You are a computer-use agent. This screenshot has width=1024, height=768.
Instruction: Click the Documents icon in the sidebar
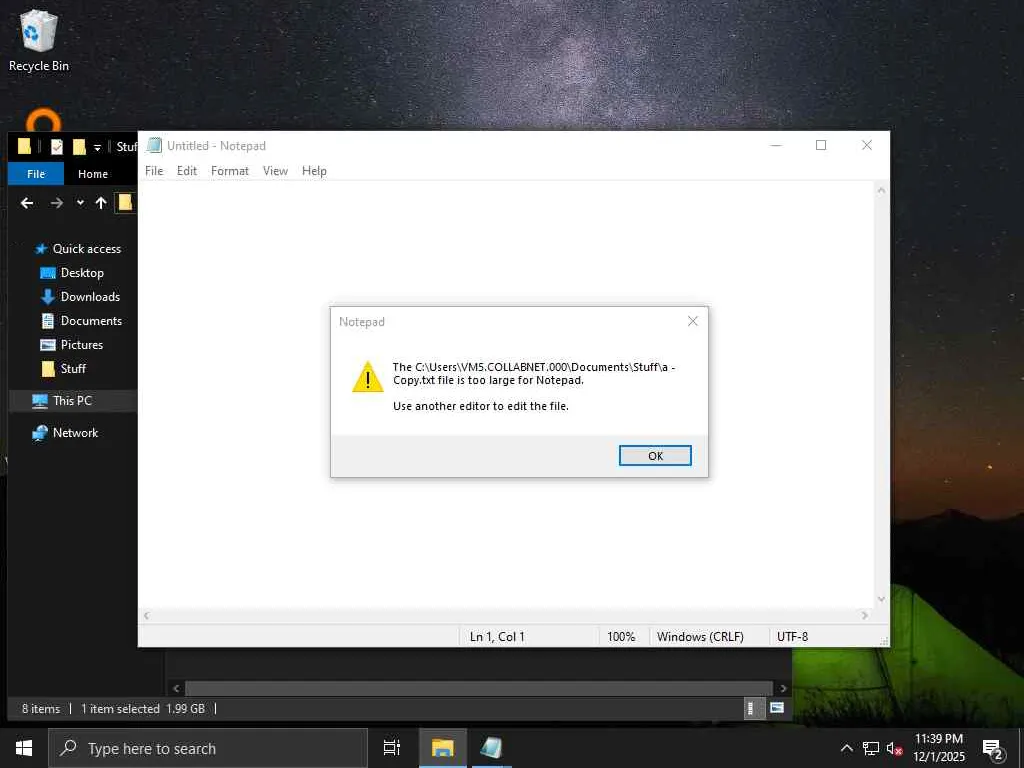pyautogui.click(x=48, y=321)
